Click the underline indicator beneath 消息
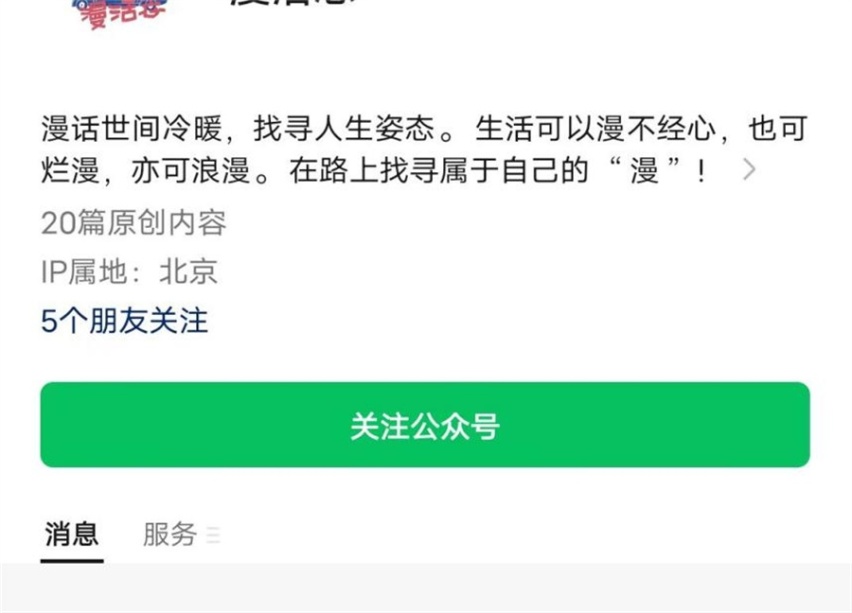This screenshot has width=852, height=613. click(x=72, y=561)
